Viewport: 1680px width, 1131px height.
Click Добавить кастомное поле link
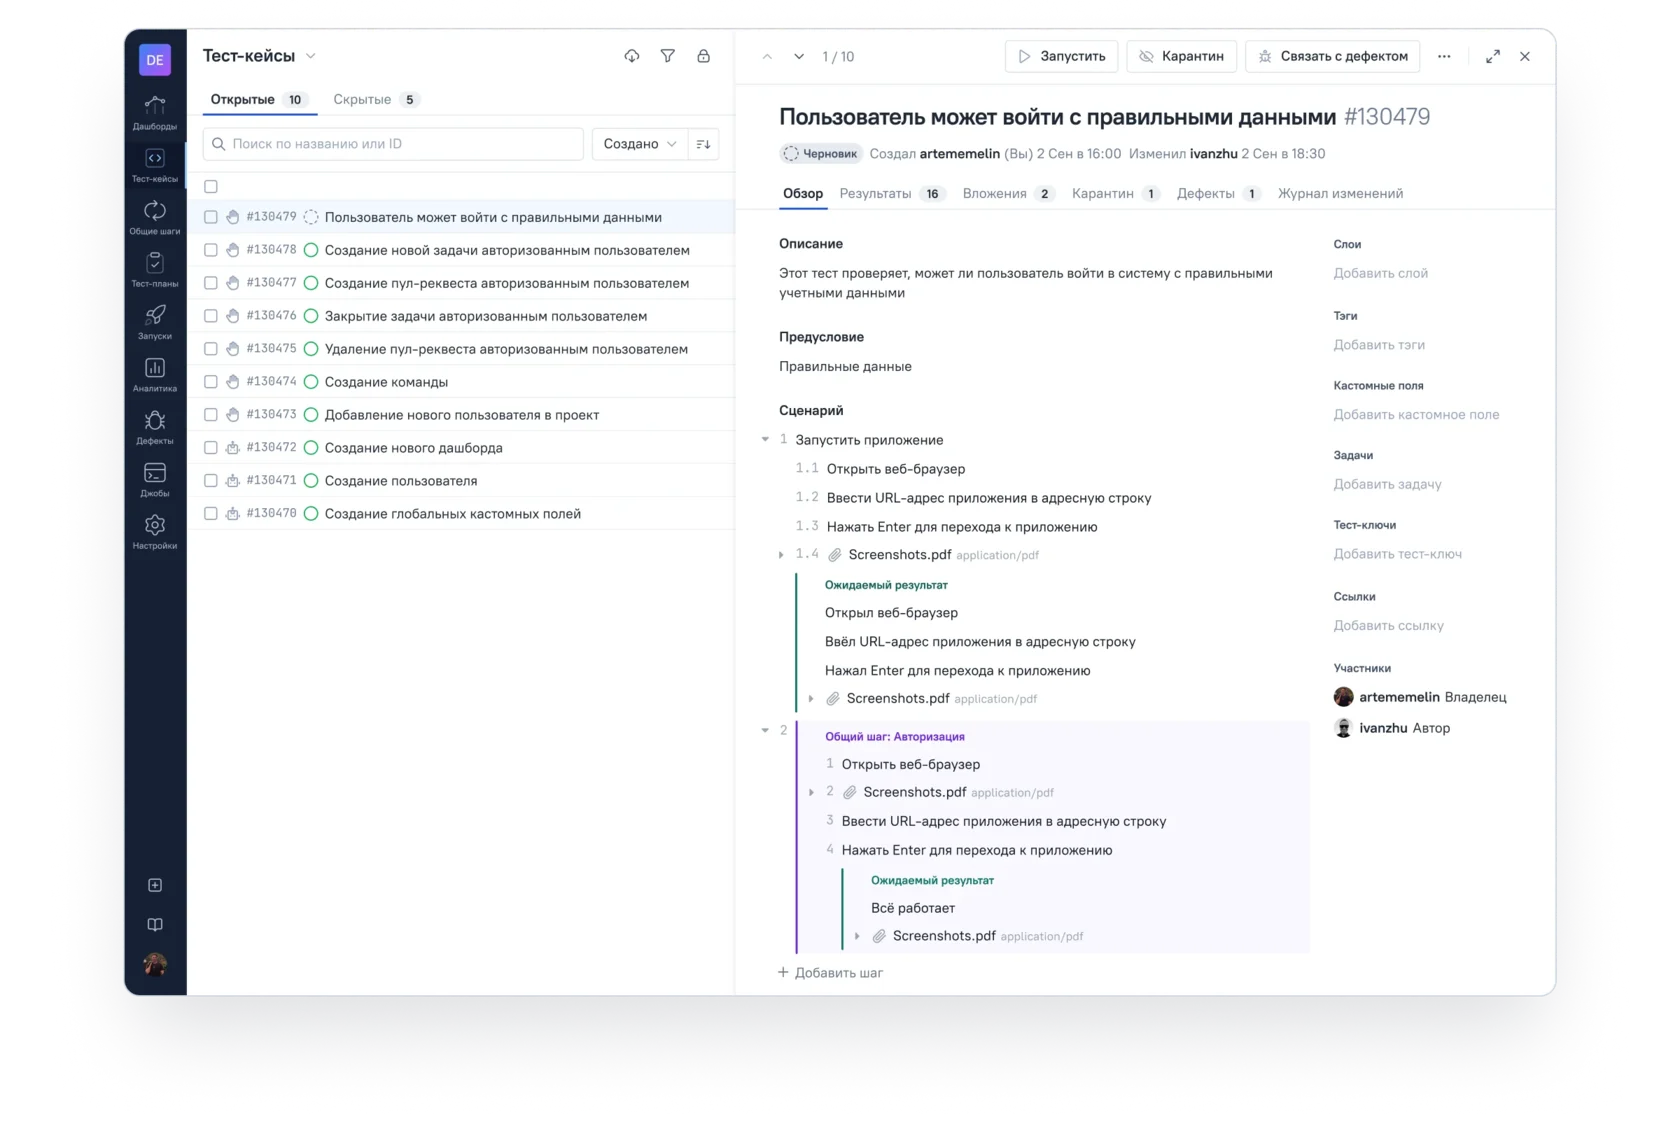click(x=1417, y=415)
